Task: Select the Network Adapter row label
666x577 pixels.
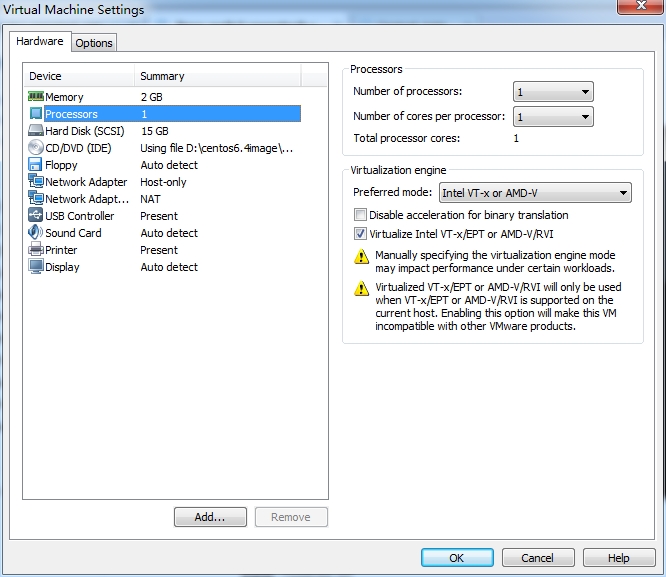Action: click(x=86, y=182)
